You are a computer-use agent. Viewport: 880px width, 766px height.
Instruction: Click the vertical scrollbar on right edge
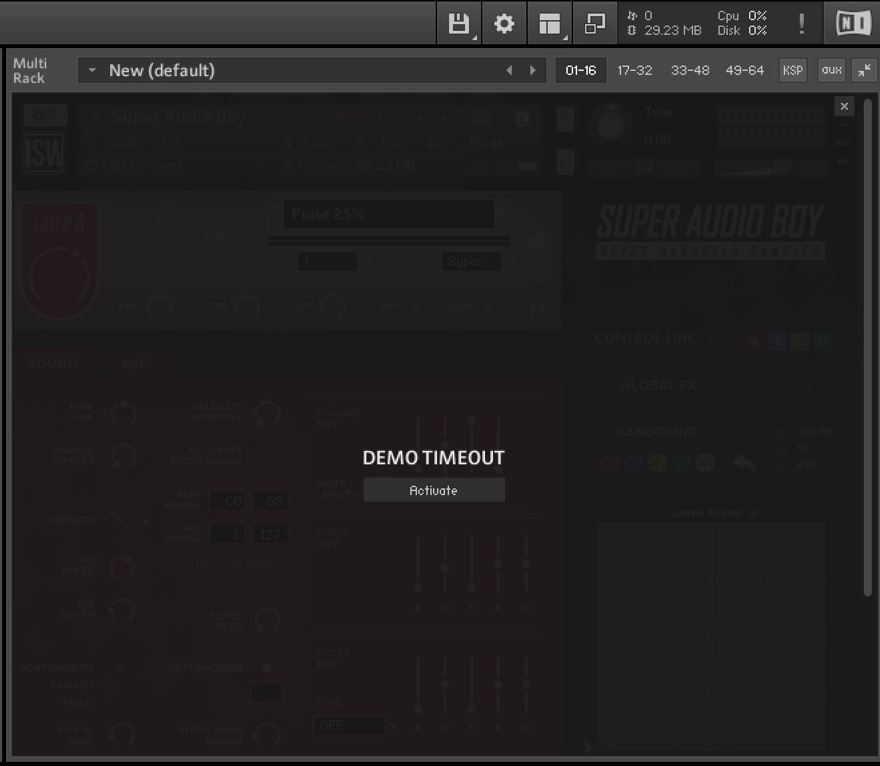click(x=868, y=350)
